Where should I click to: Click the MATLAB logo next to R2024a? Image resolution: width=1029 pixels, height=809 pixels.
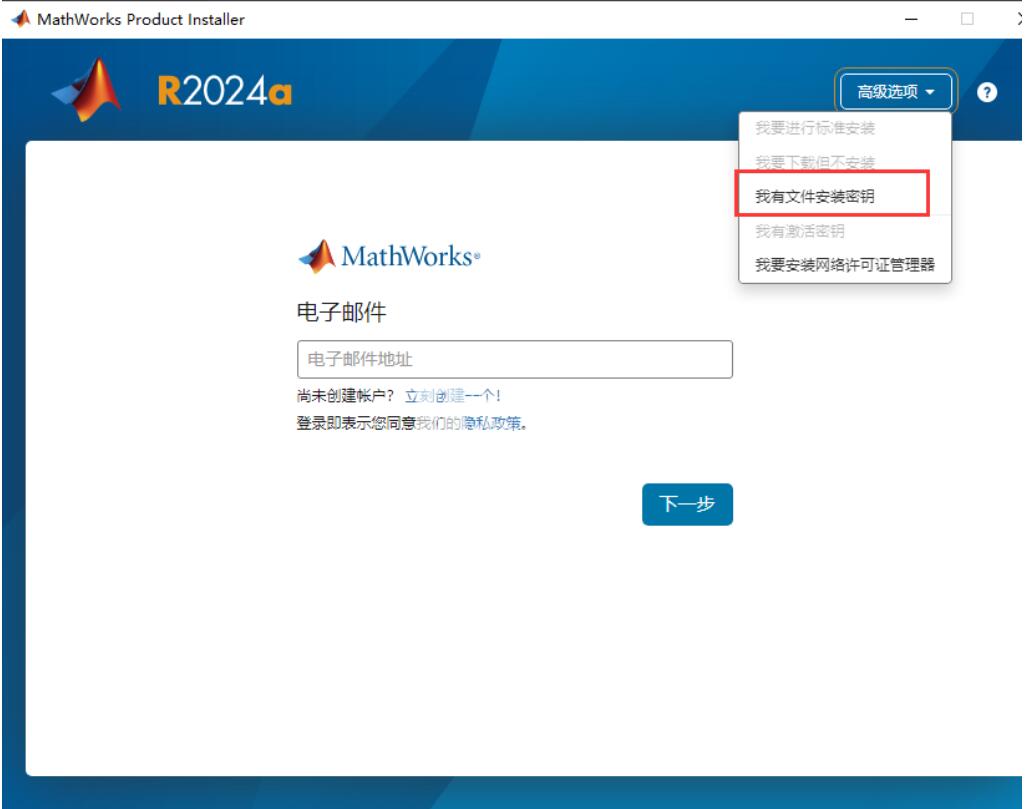point(87,91)
